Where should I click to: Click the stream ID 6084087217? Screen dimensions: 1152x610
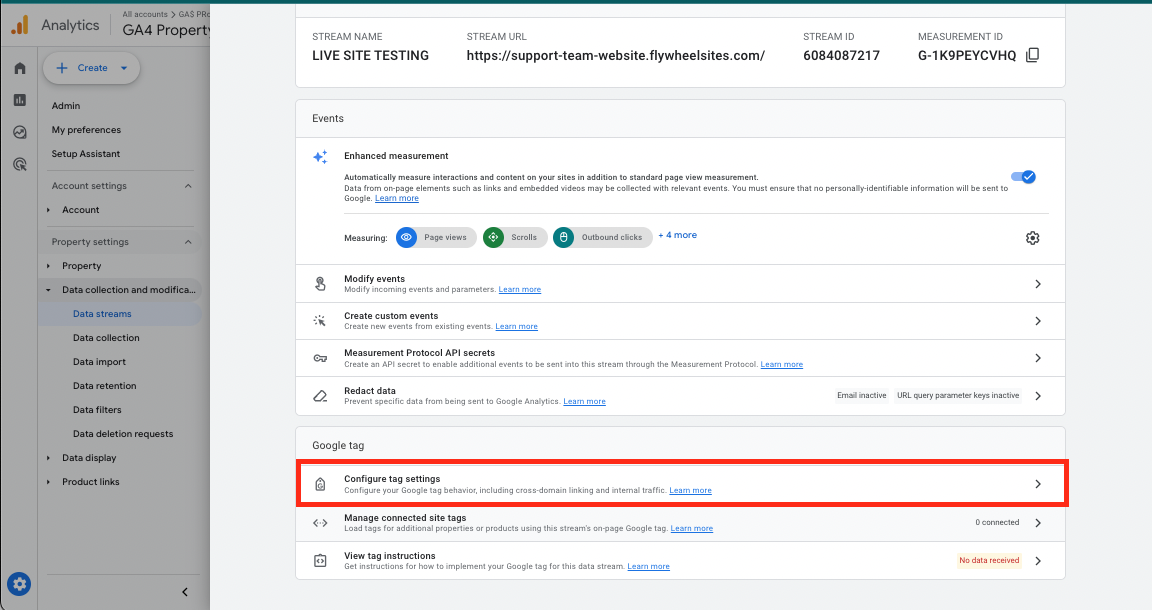pos(841,56)
